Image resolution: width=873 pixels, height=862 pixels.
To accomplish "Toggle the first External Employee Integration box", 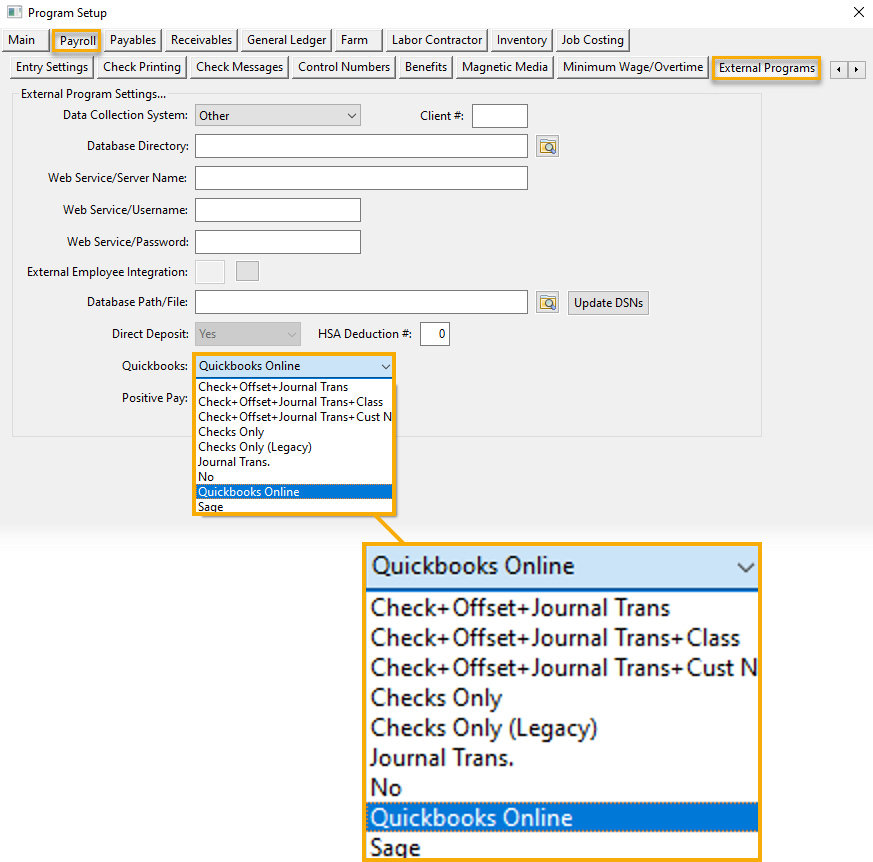I will [210, 272].
